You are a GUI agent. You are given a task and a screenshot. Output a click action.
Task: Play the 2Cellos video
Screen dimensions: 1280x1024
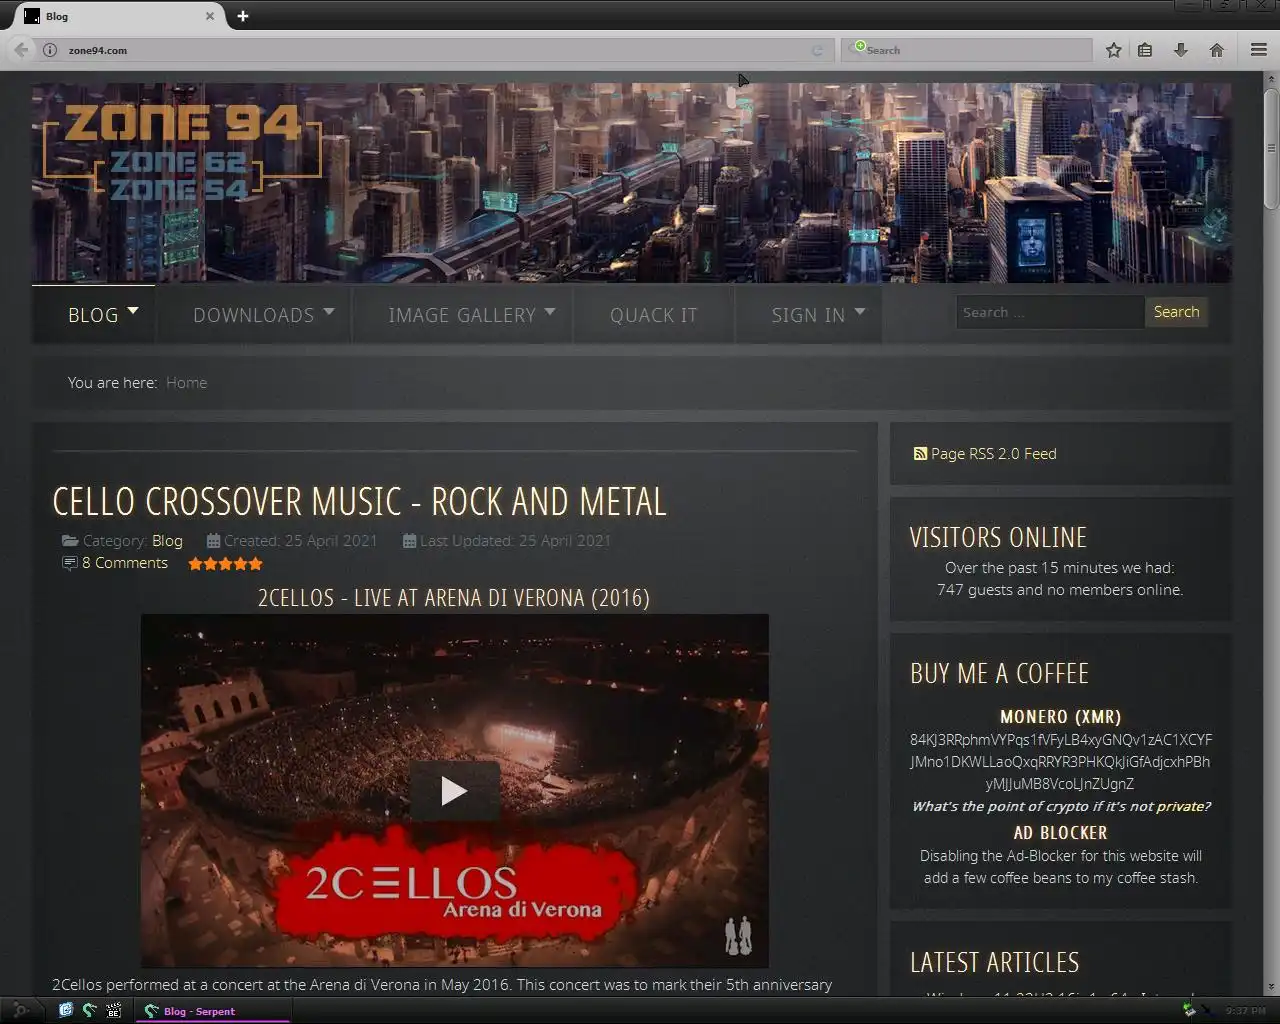click(454, 791)
